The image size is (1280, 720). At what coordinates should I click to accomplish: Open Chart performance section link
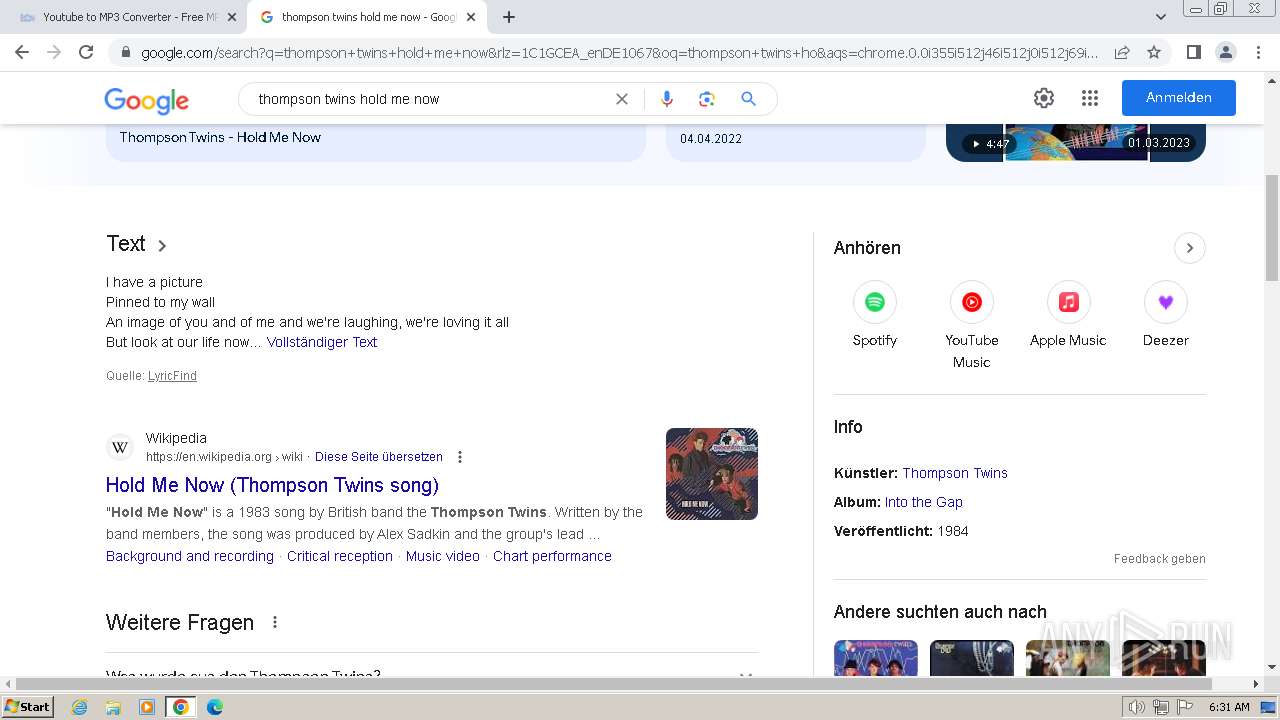(x=552, y=556)
